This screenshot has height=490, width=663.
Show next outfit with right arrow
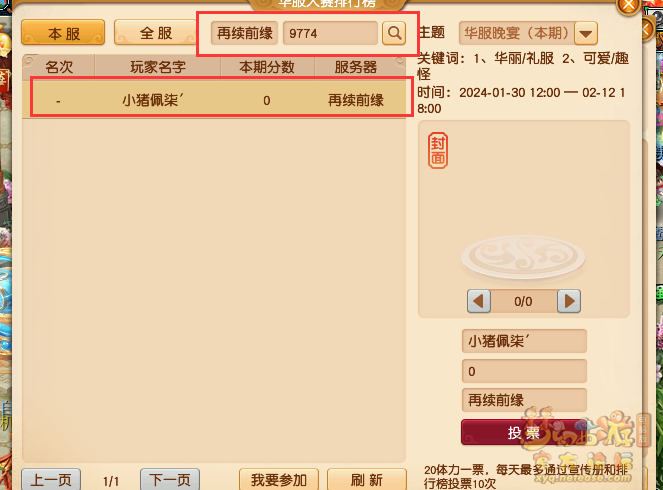569,301
